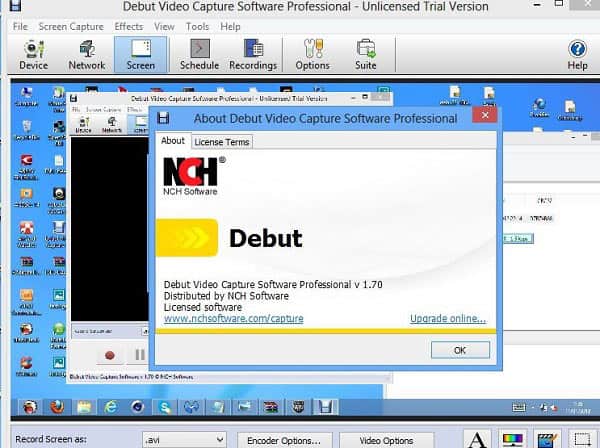This screenshot has height=448, width=600.
Task: Click OK in the About dialog
Action: [460, 350]
